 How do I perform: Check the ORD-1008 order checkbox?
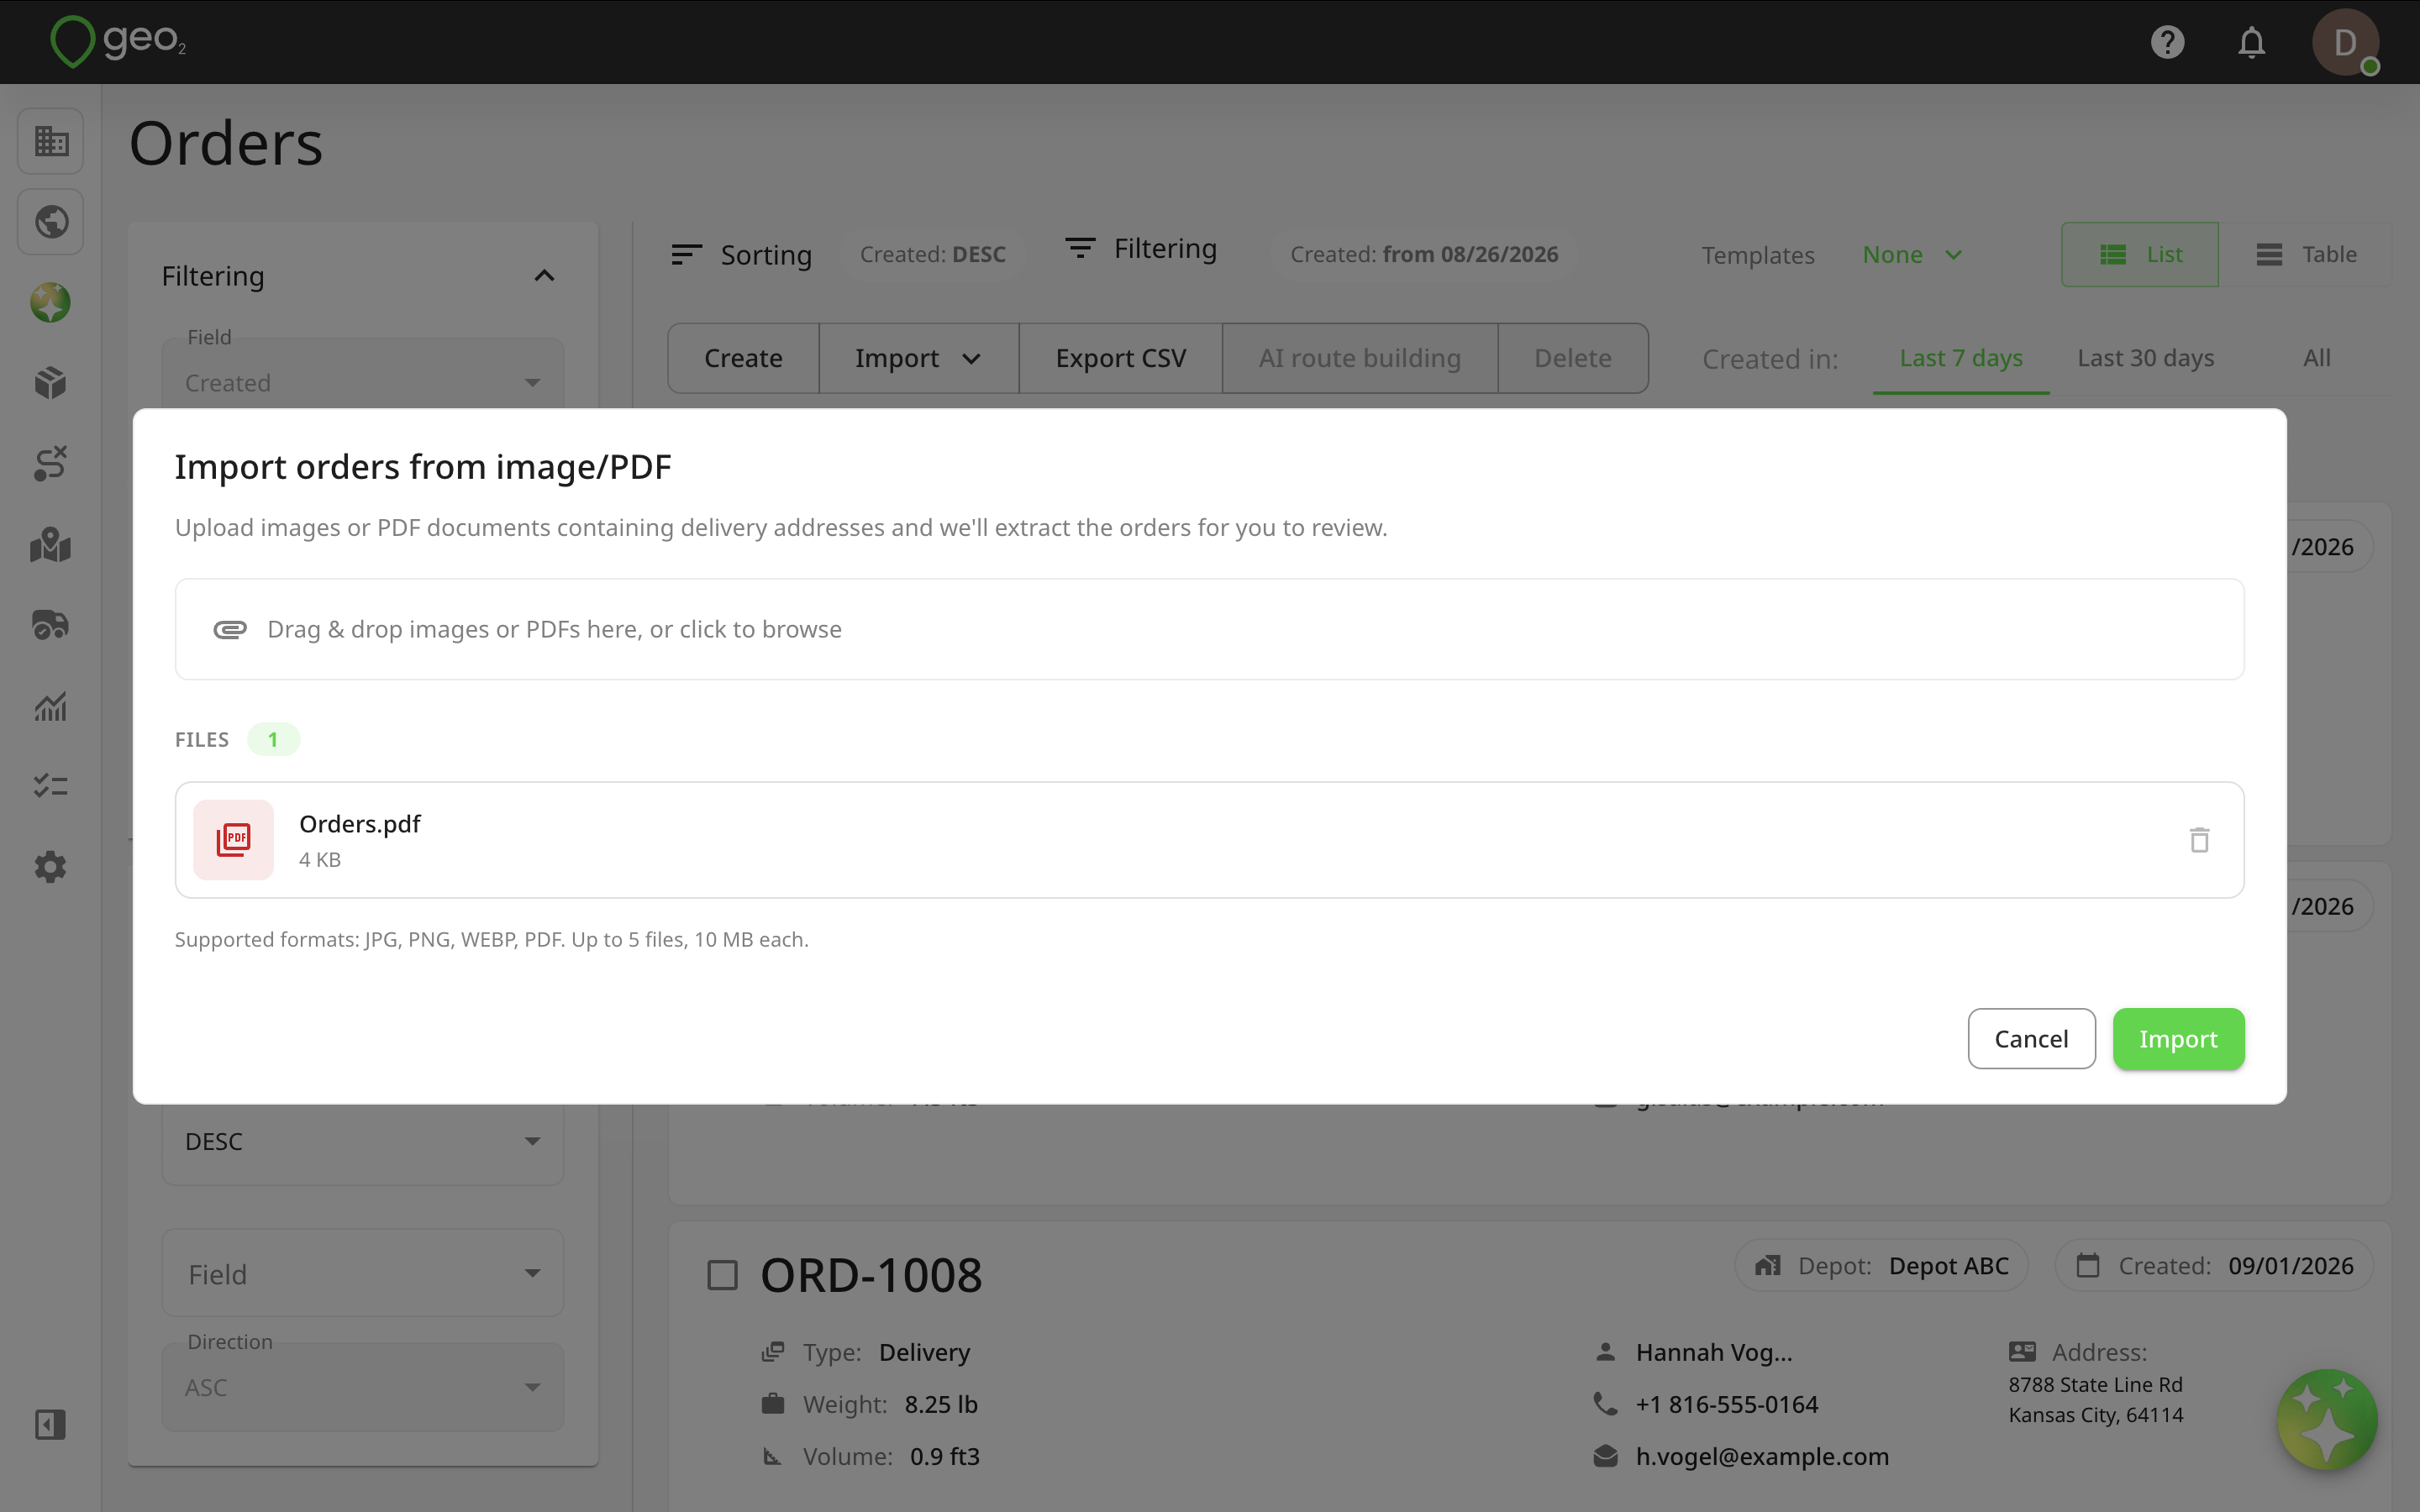pyautogui.click(x=722, y=1275)
